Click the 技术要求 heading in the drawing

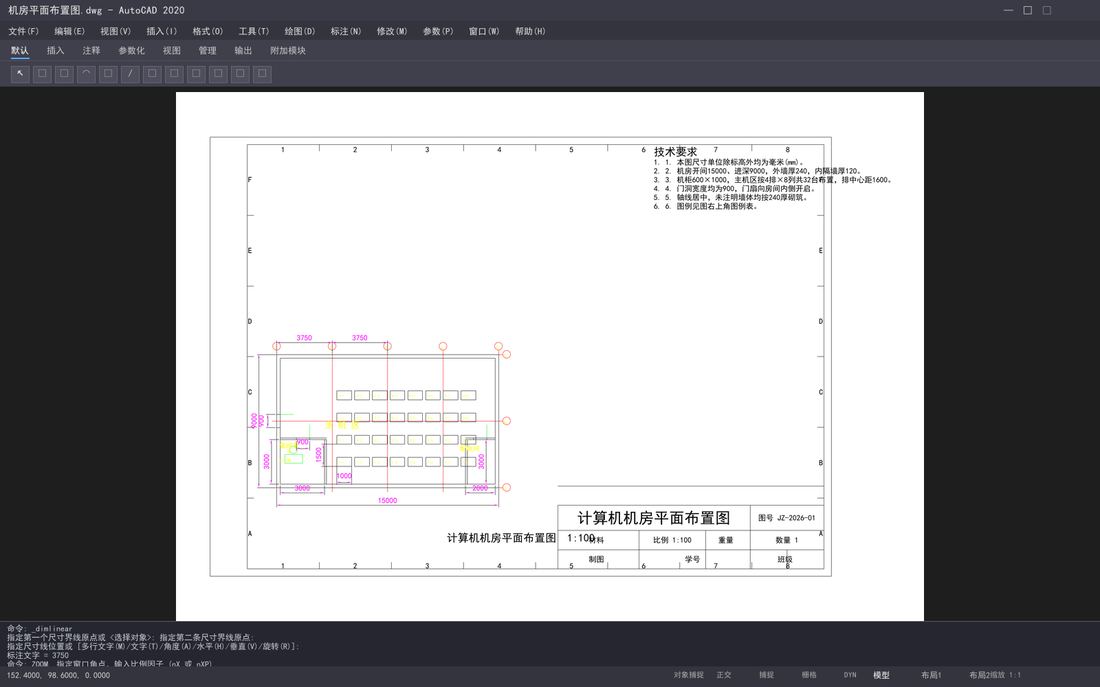tap(676, 152)
